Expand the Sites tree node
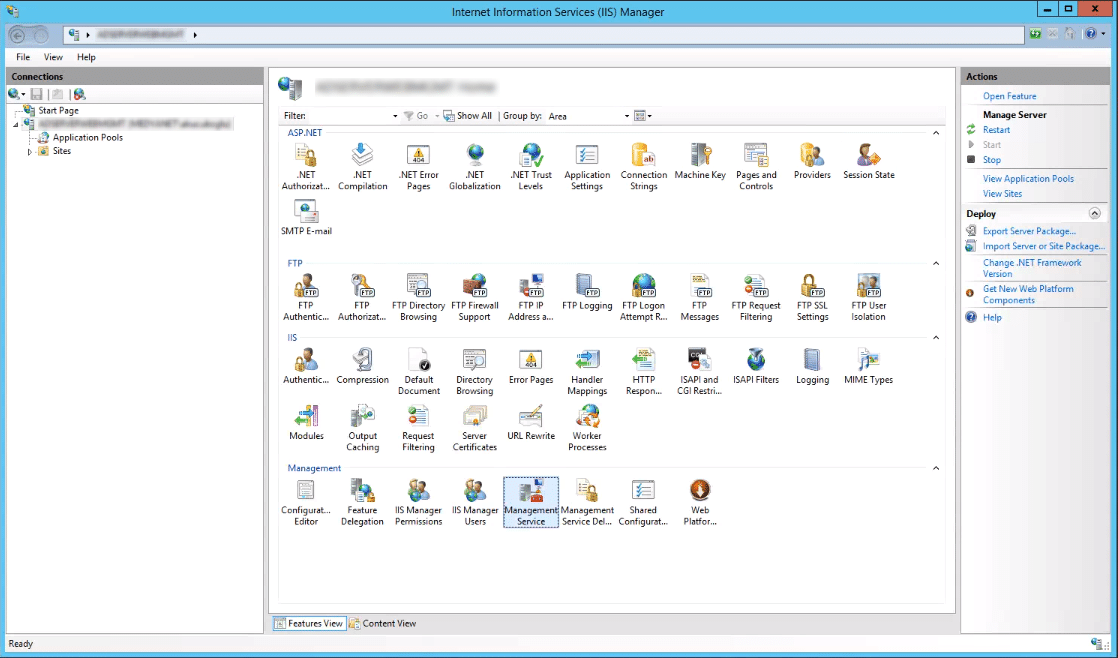This screenshot has width=1118, height=658. tap(29, 151)
